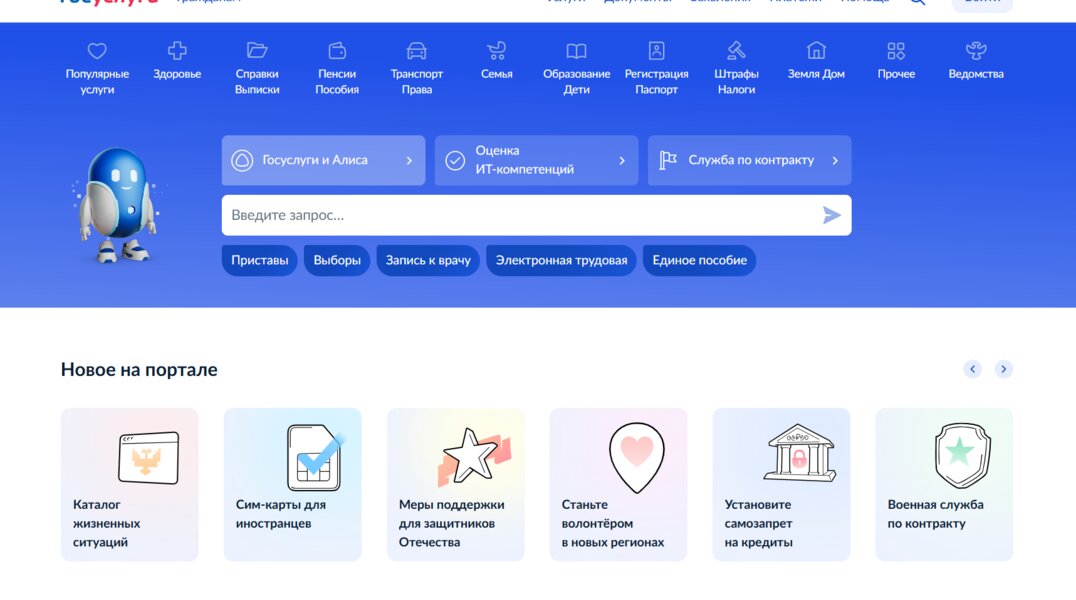This screenshot has height=600, width=1076.
Task: Click the Войти button
Action: 981,1
